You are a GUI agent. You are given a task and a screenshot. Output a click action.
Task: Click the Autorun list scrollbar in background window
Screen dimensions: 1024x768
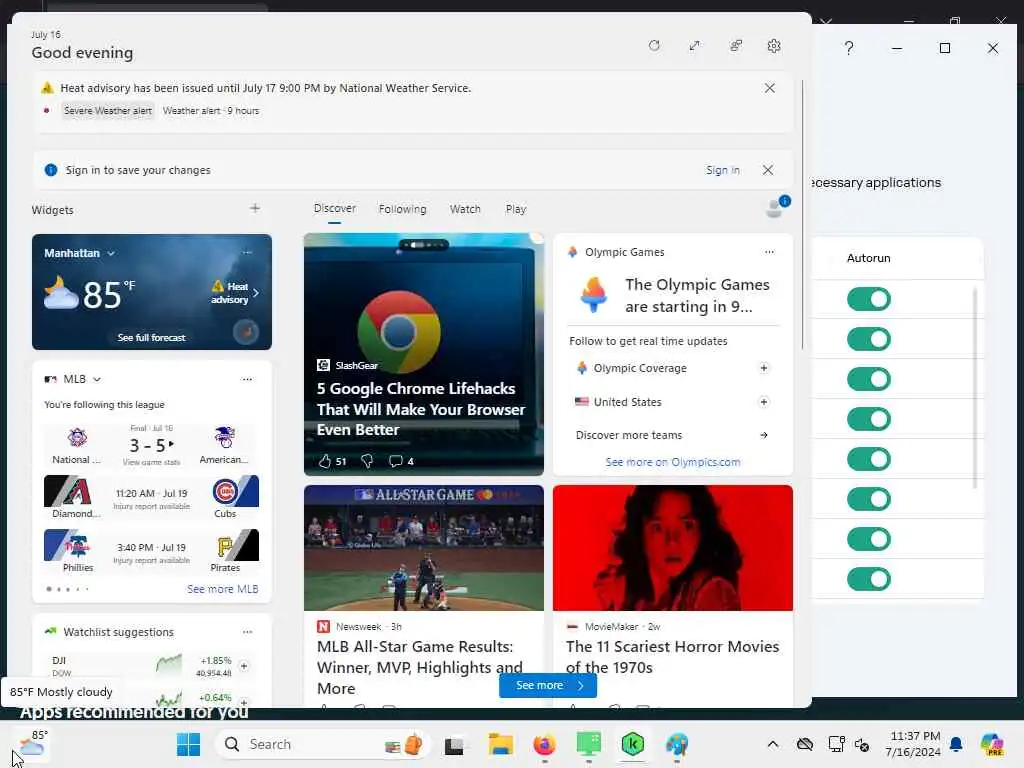[x=975, y=389]
